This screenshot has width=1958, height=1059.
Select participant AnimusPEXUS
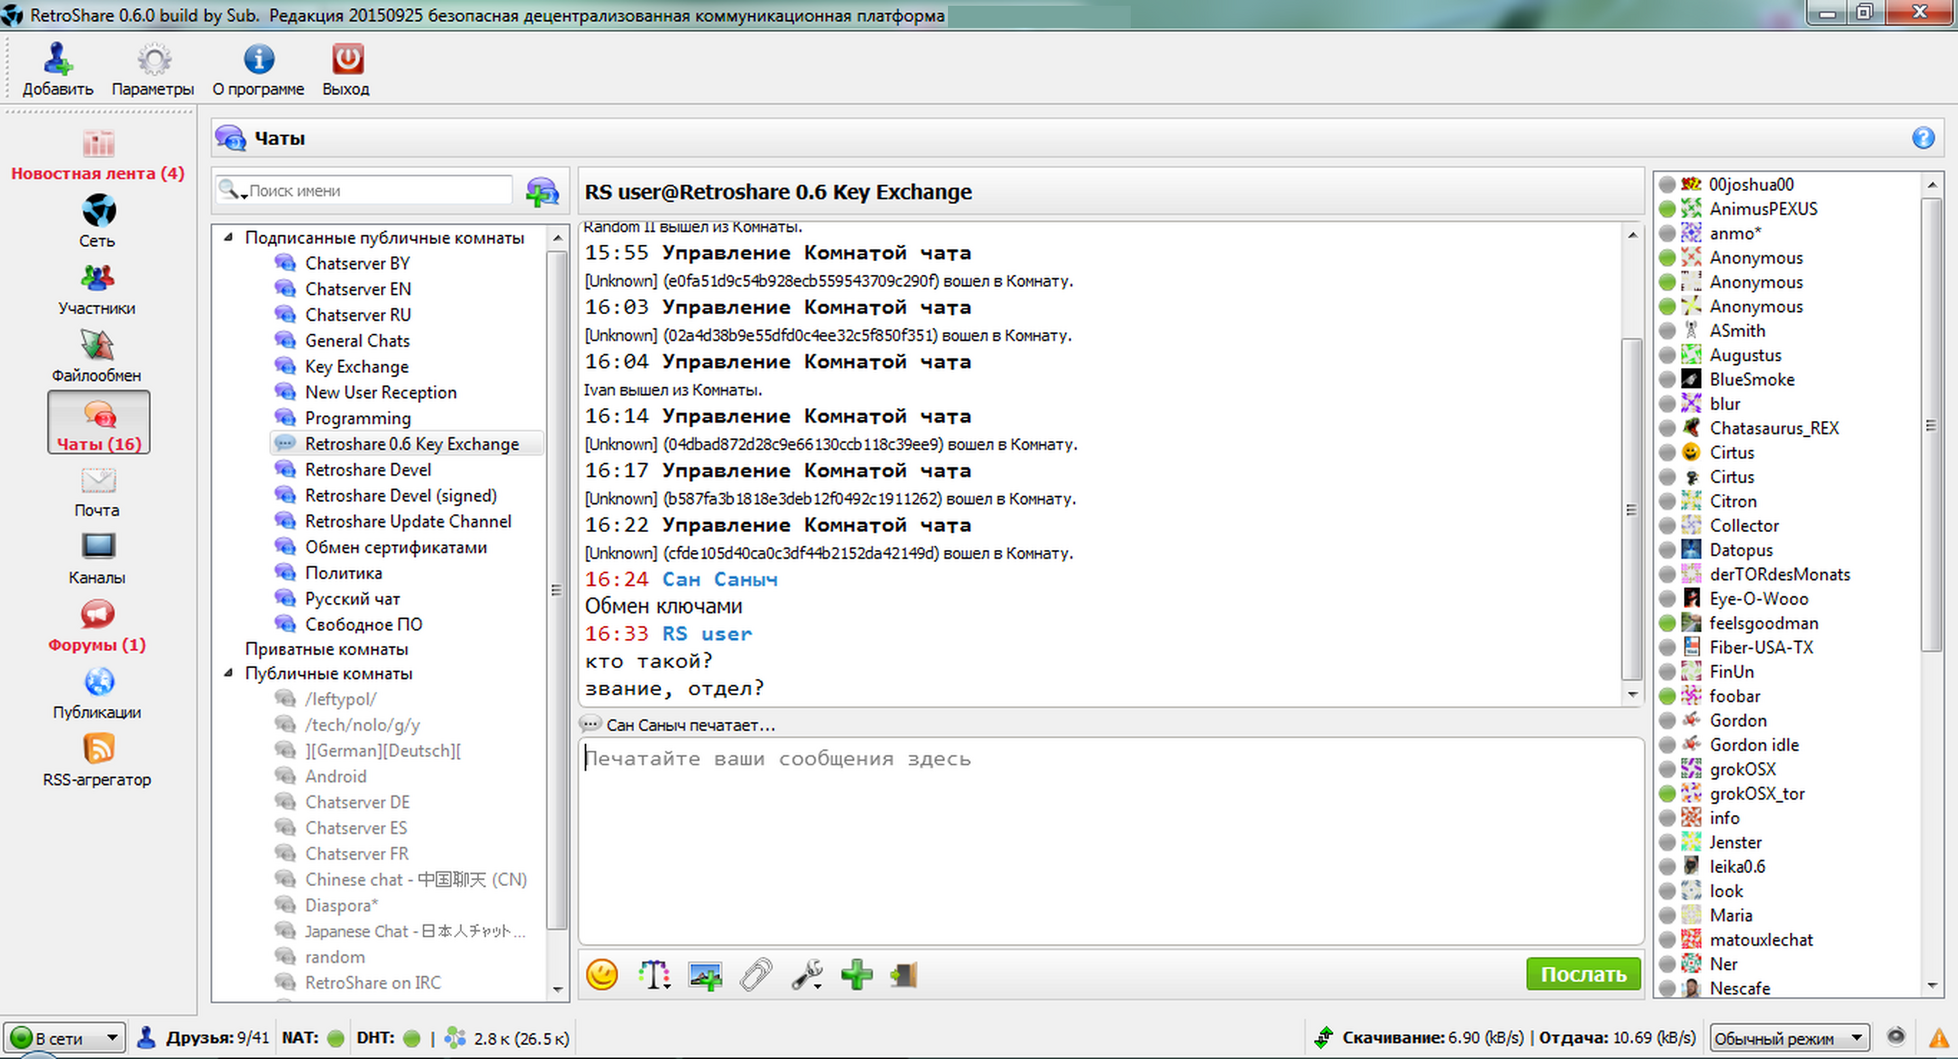[1762, 209]
